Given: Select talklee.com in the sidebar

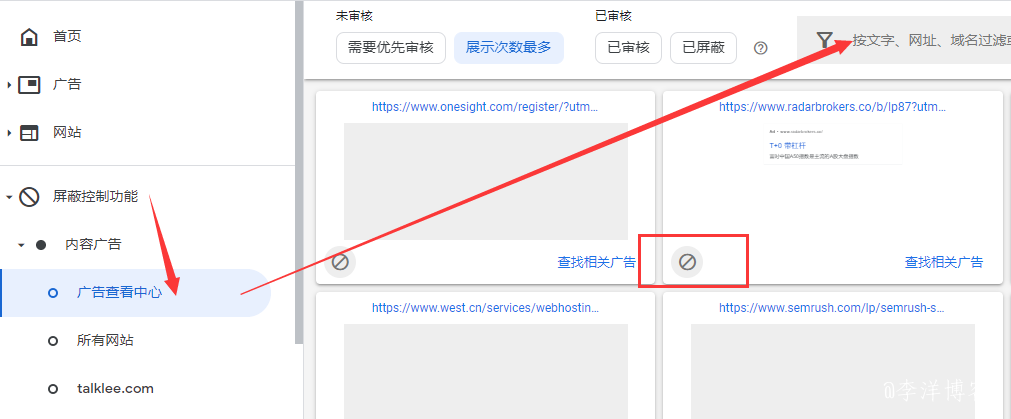Looking at the screenshot, I should point(115,389).
